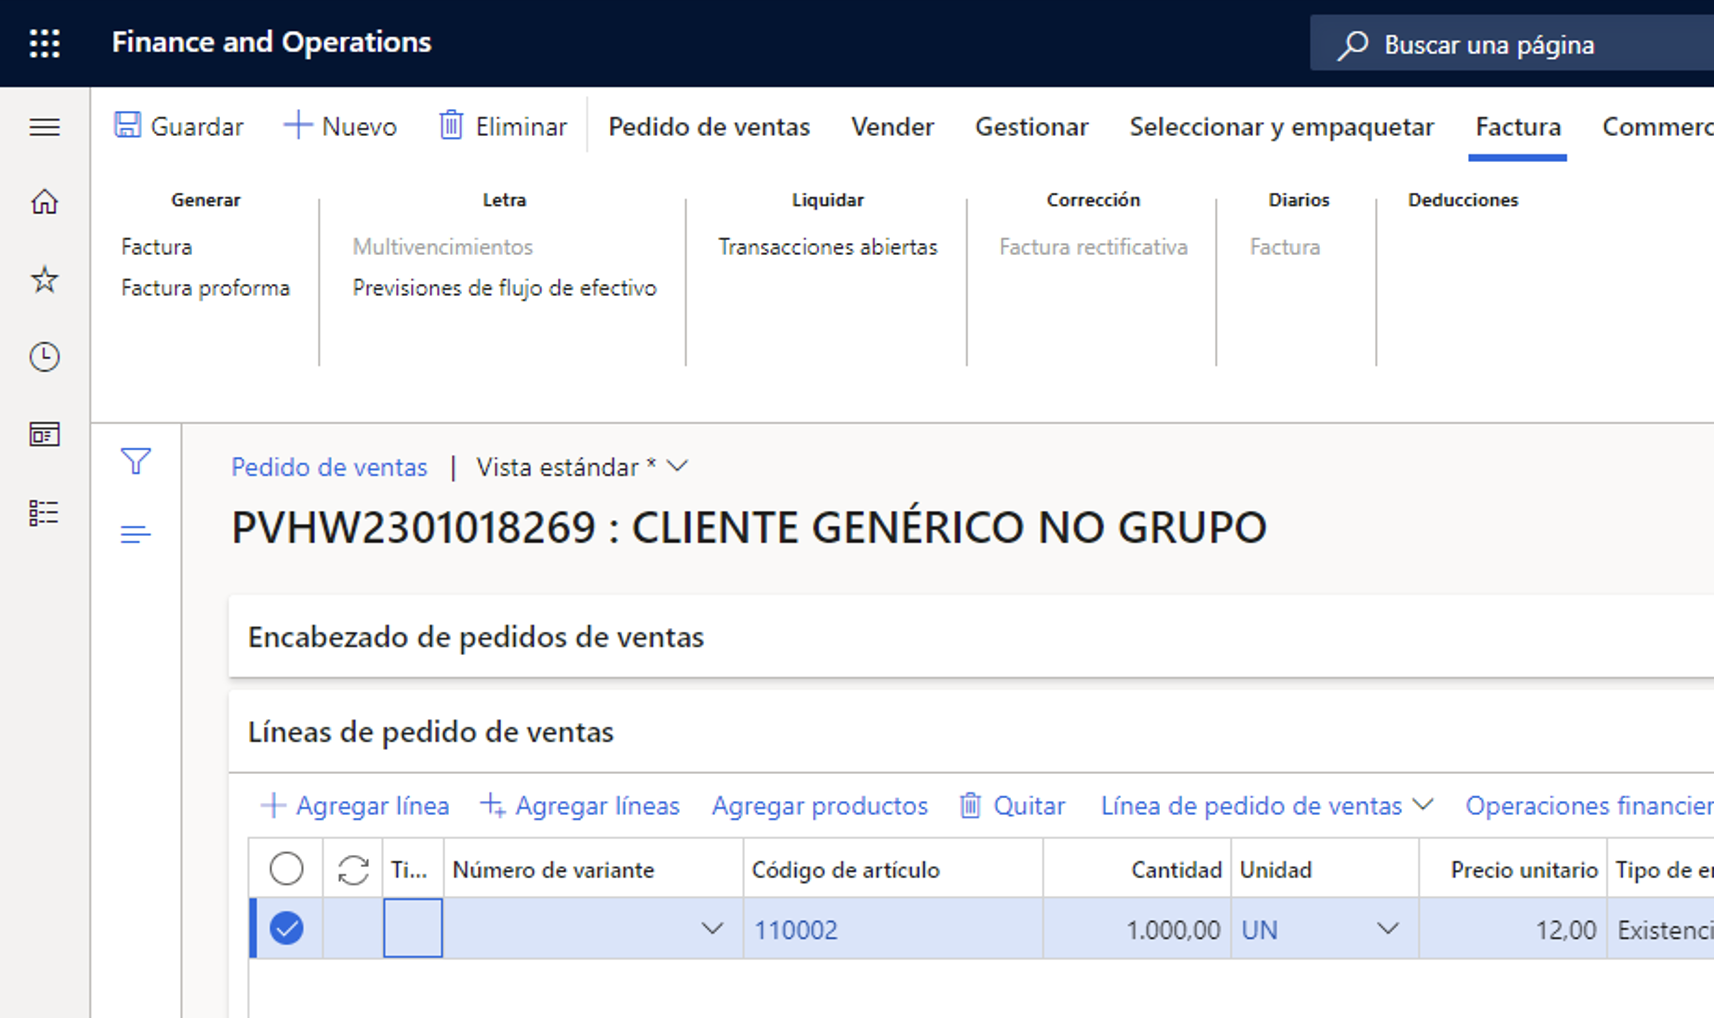Open the filter funnel pane
The width and height of the screenshot is (1714, 1018).
(136, 461)
